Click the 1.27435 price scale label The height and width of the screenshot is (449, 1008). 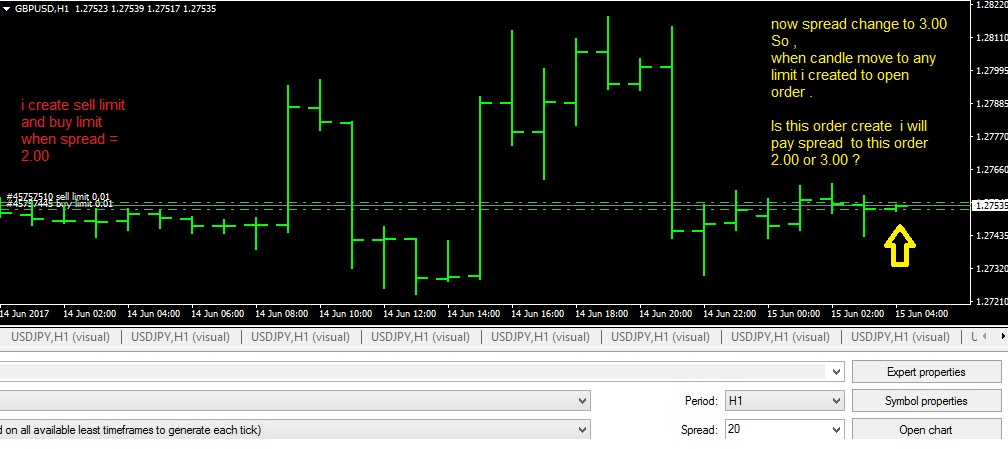991,235
